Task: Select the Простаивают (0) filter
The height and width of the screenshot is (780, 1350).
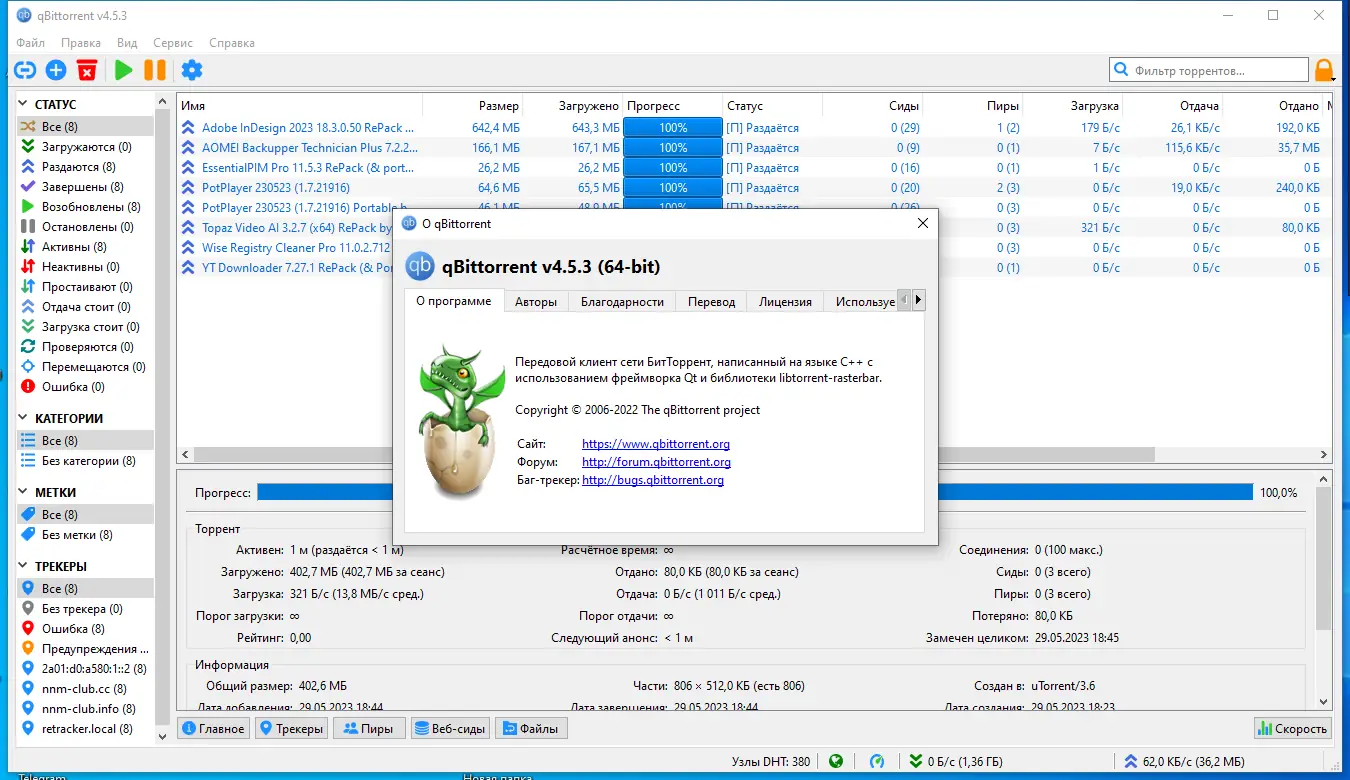Action: (85, 287)
